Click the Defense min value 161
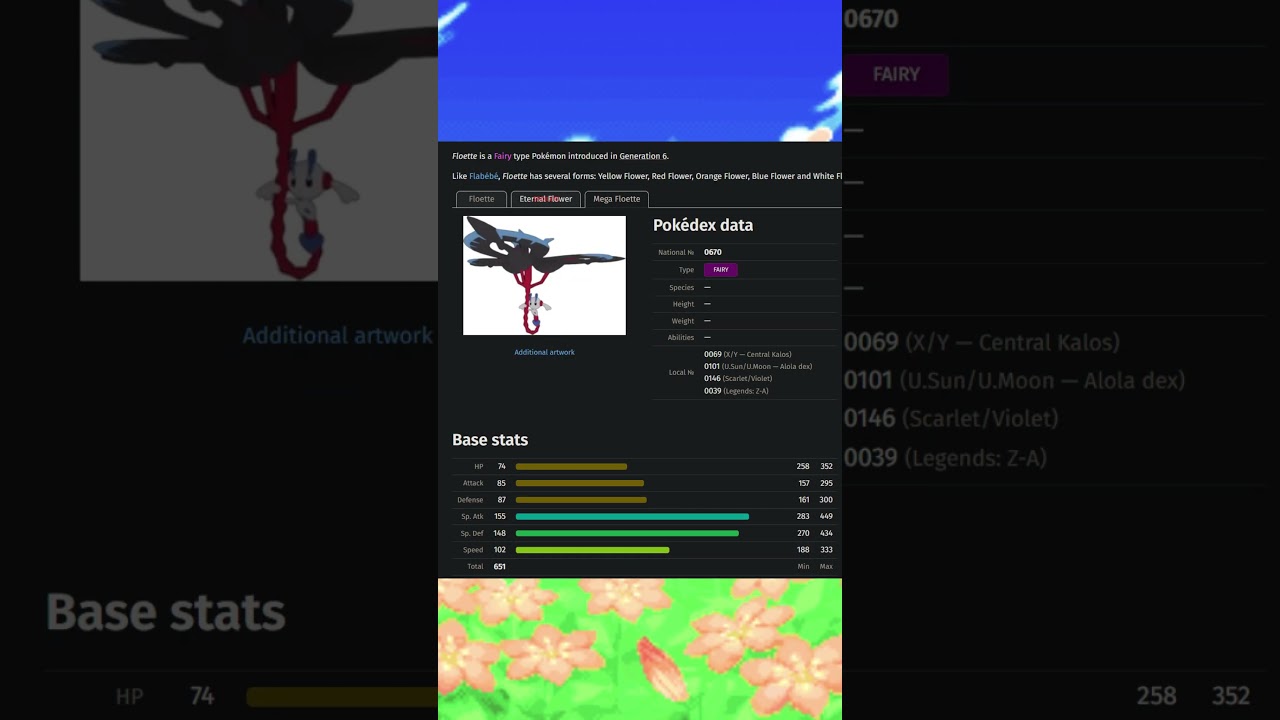 (804, 500)
